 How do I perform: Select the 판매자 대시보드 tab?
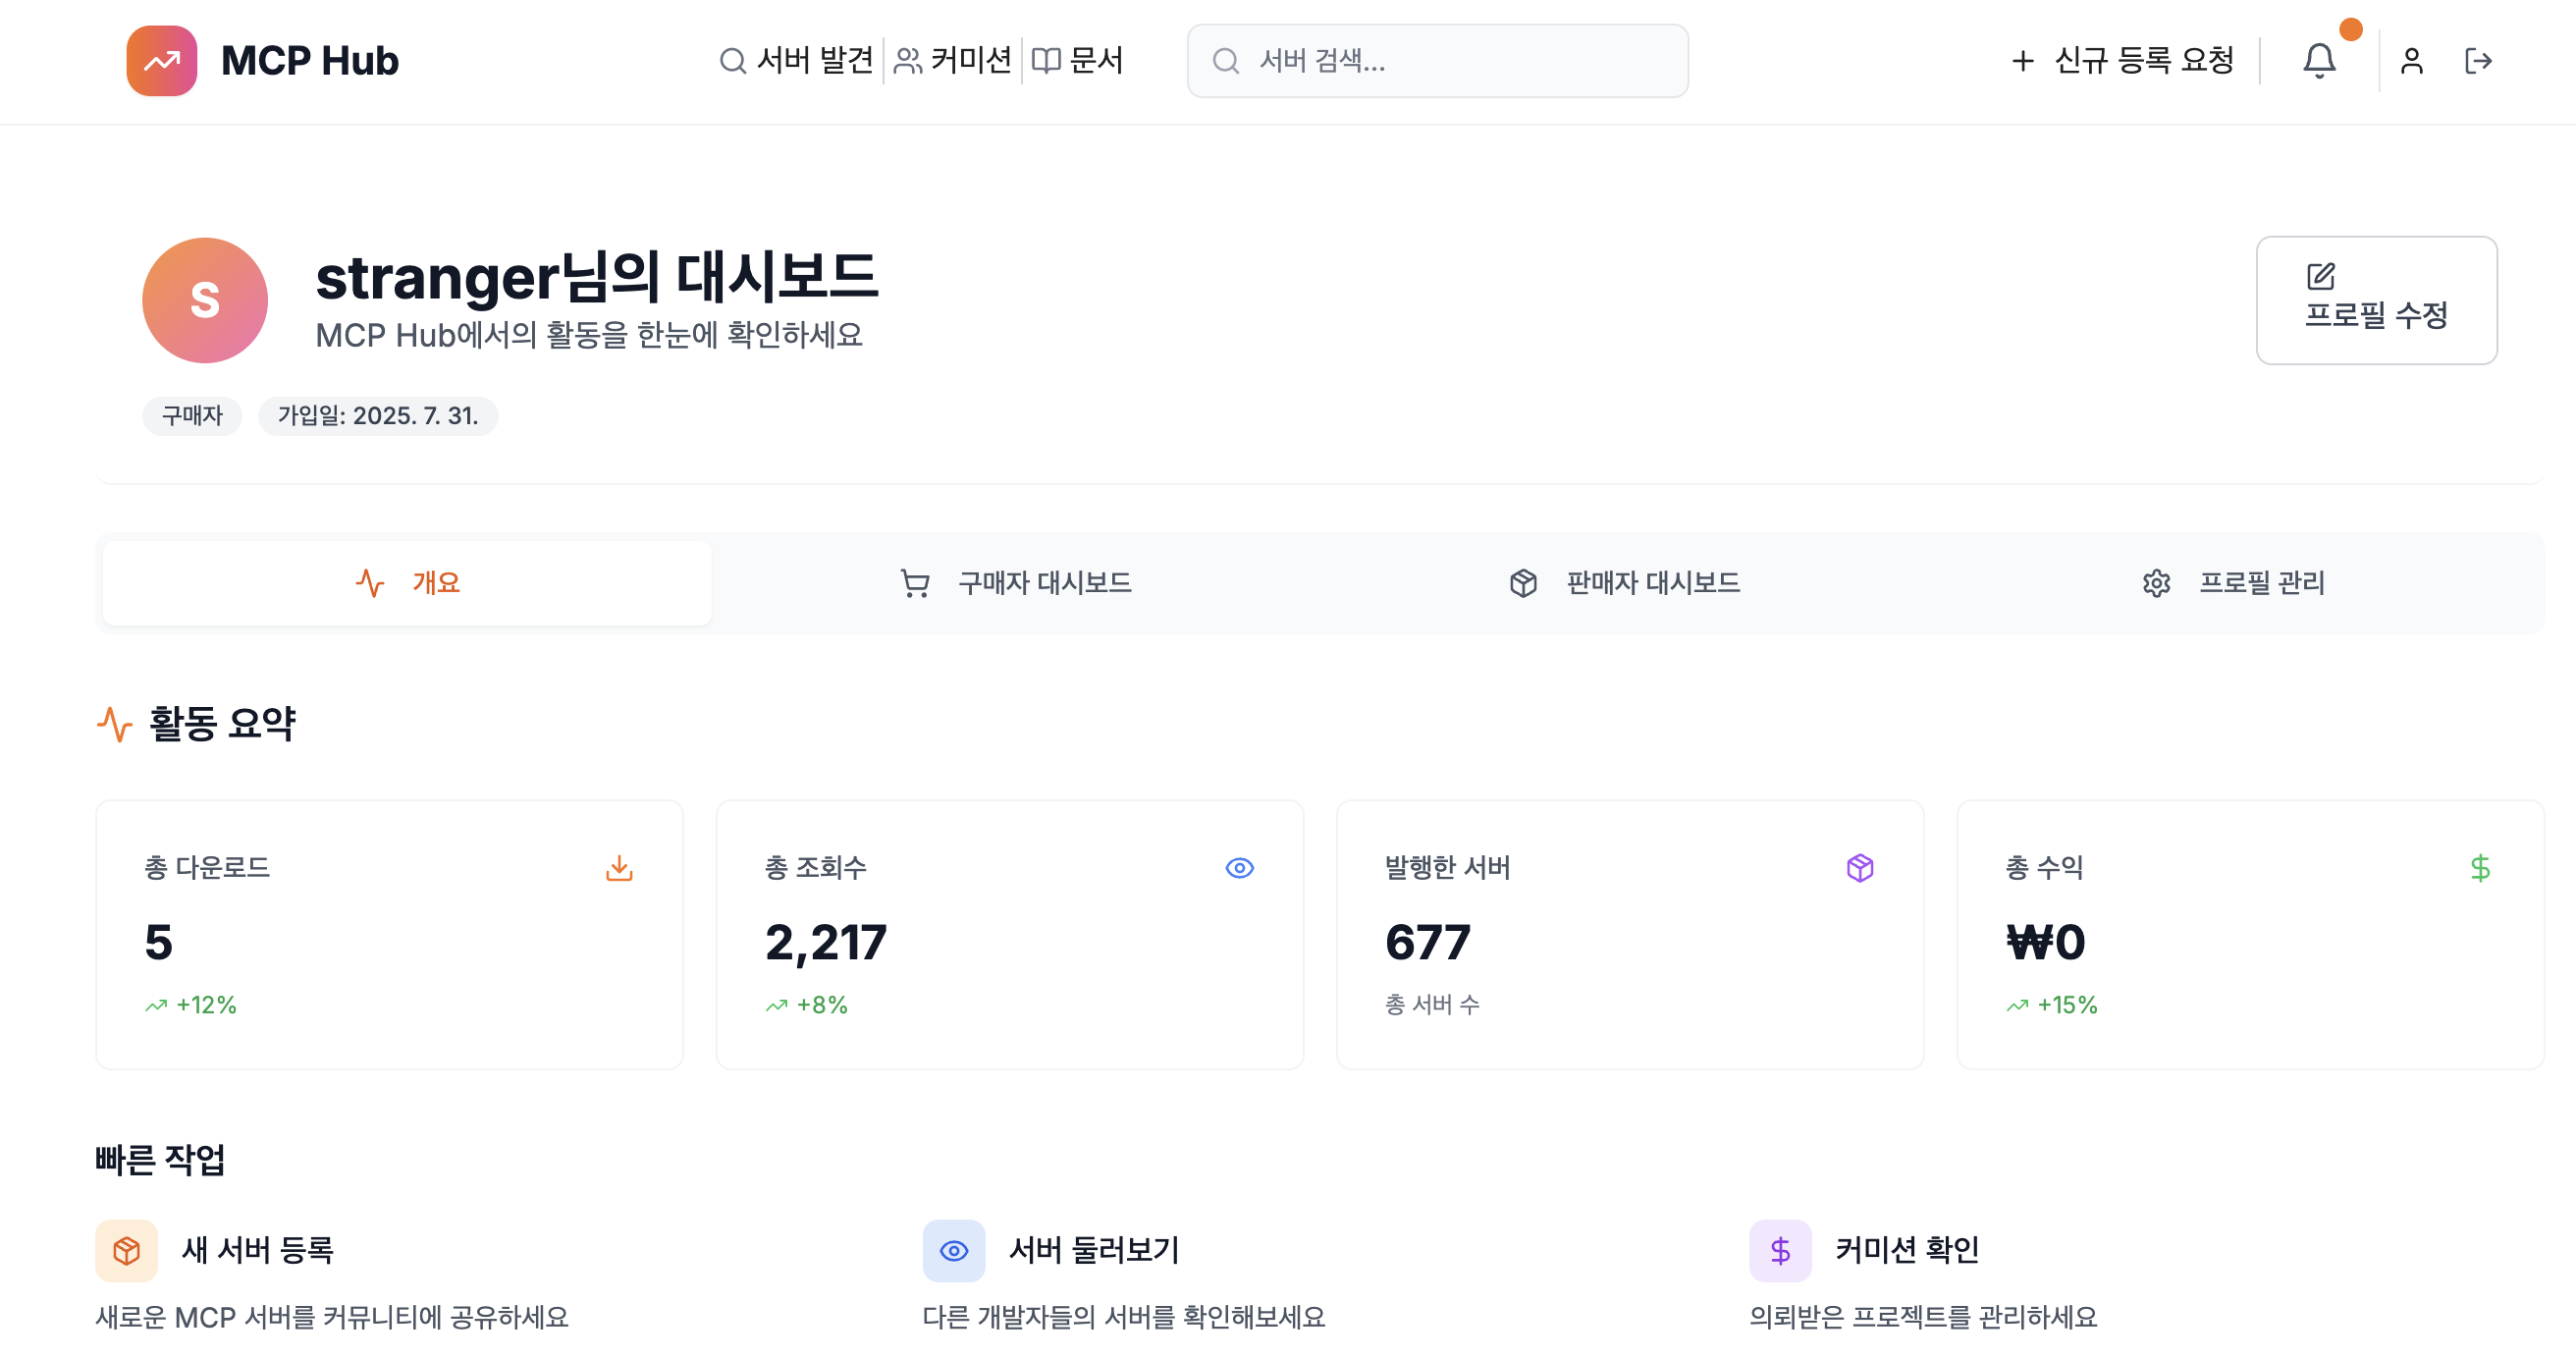(1625, 583)
